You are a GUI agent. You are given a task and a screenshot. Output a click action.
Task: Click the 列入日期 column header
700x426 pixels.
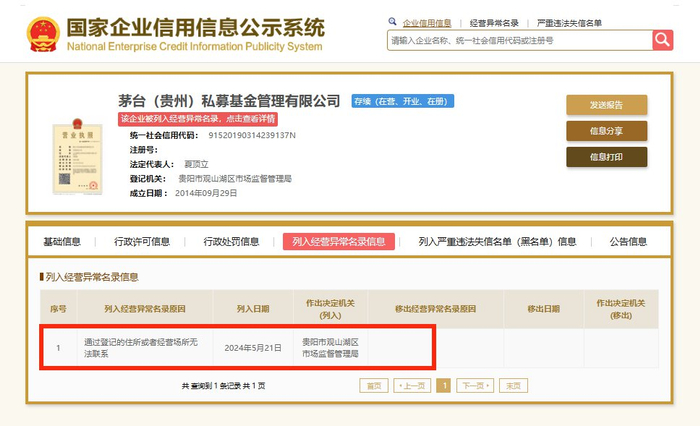[253, 309]
